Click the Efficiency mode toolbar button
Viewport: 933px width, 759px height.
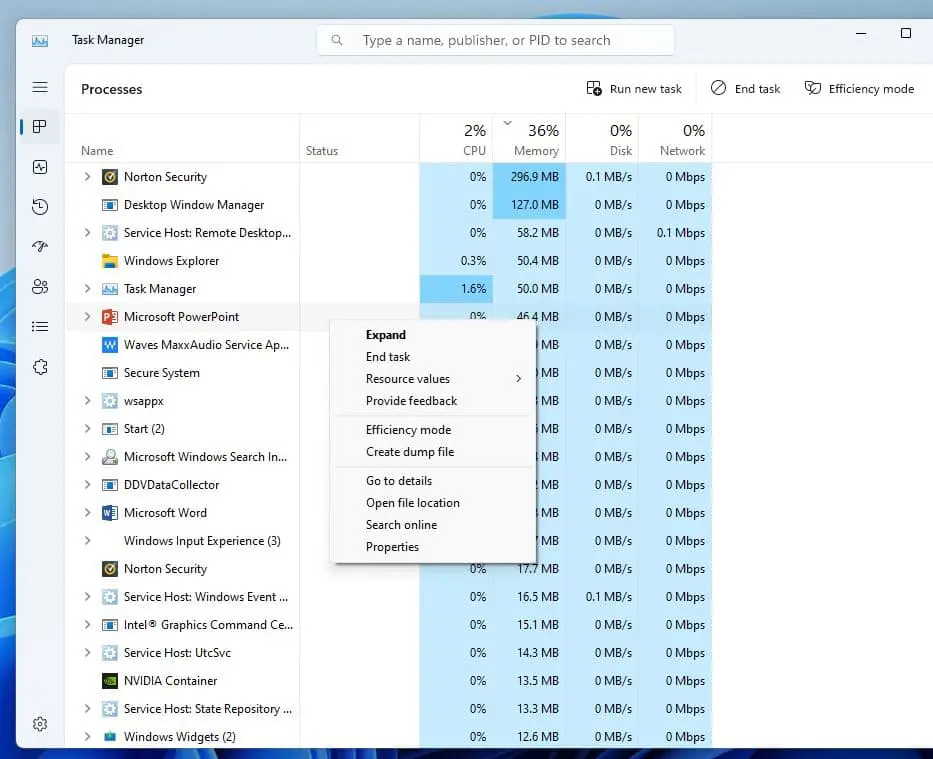click(859, 89)
